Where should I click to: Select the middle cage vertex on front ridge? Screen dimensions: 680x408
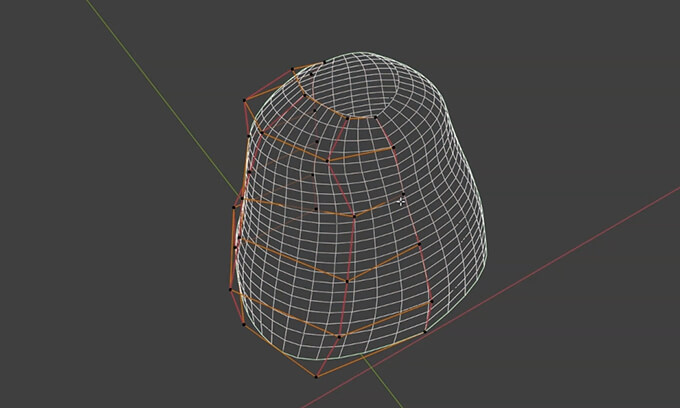click(x=353, y=216)
